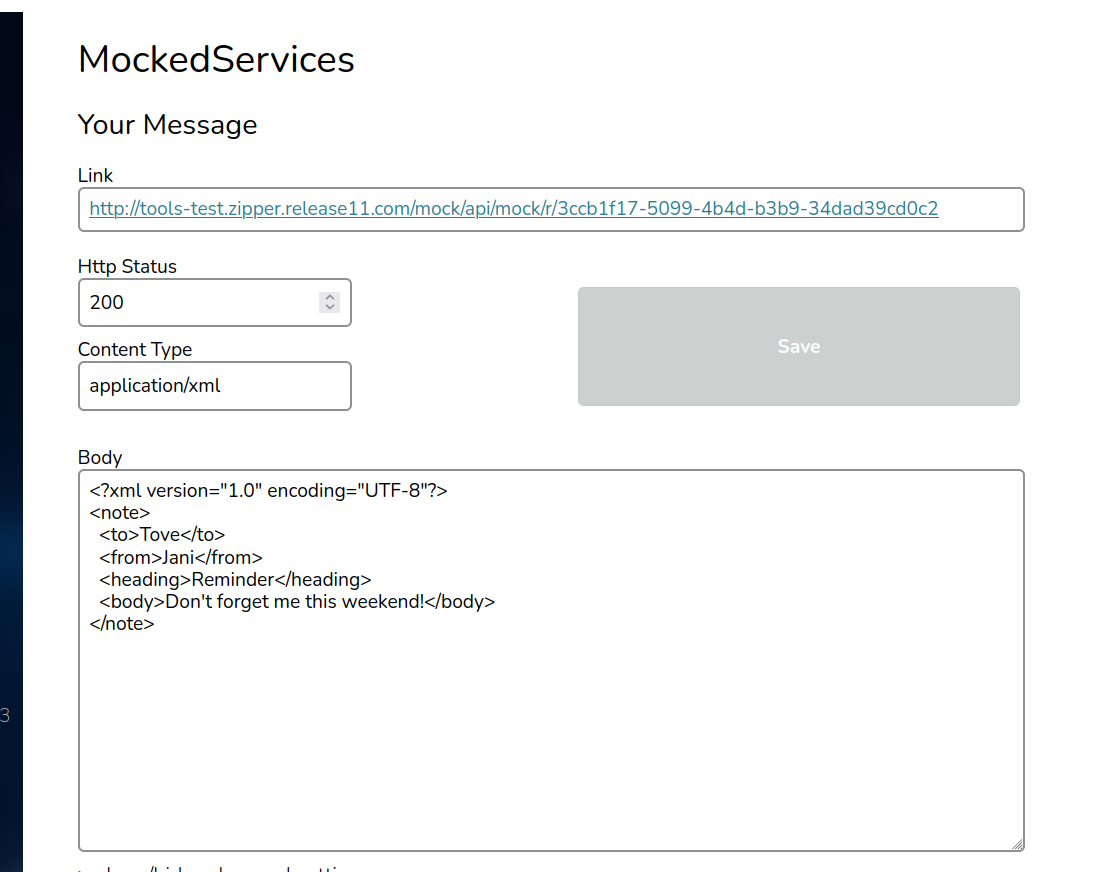Click the empty area of the Body textarea
1116x872 pixels.
click(550, 740)
